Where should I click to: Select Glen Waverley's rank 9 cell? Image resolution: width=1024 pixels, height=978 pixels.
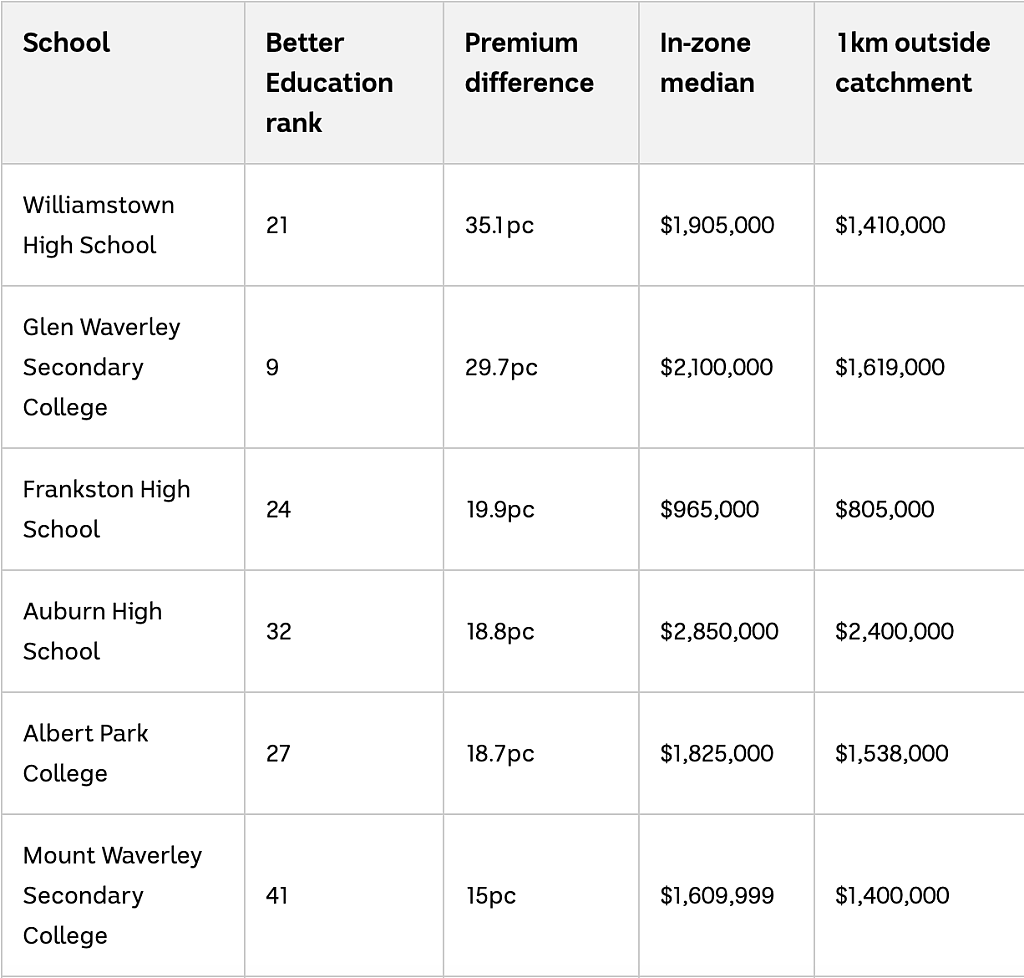coord(272,367)
